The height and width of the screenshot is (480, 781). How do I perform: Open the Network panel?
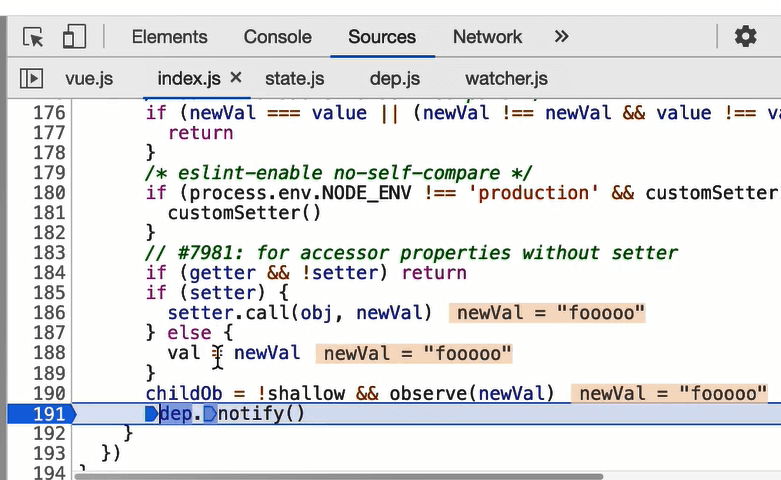pyautogui.click(x=487, y=37)
